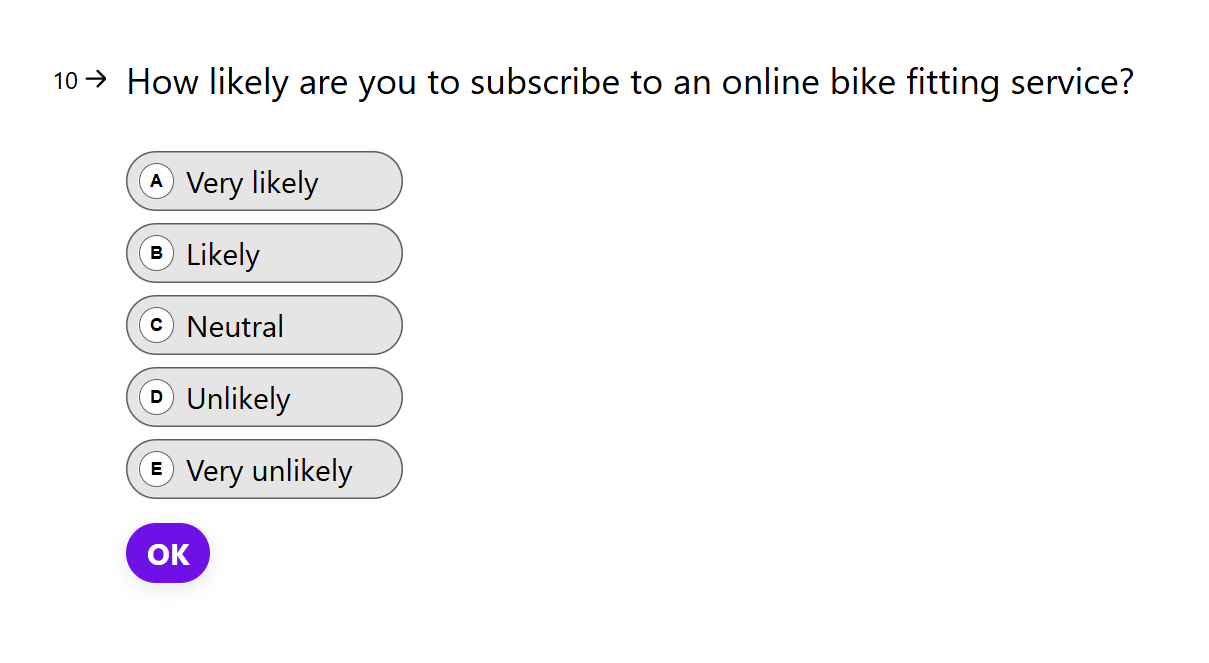Click the letter B key badge
Image resolution: width=1209 pixels, height=663 pixels.
[156, 254]
